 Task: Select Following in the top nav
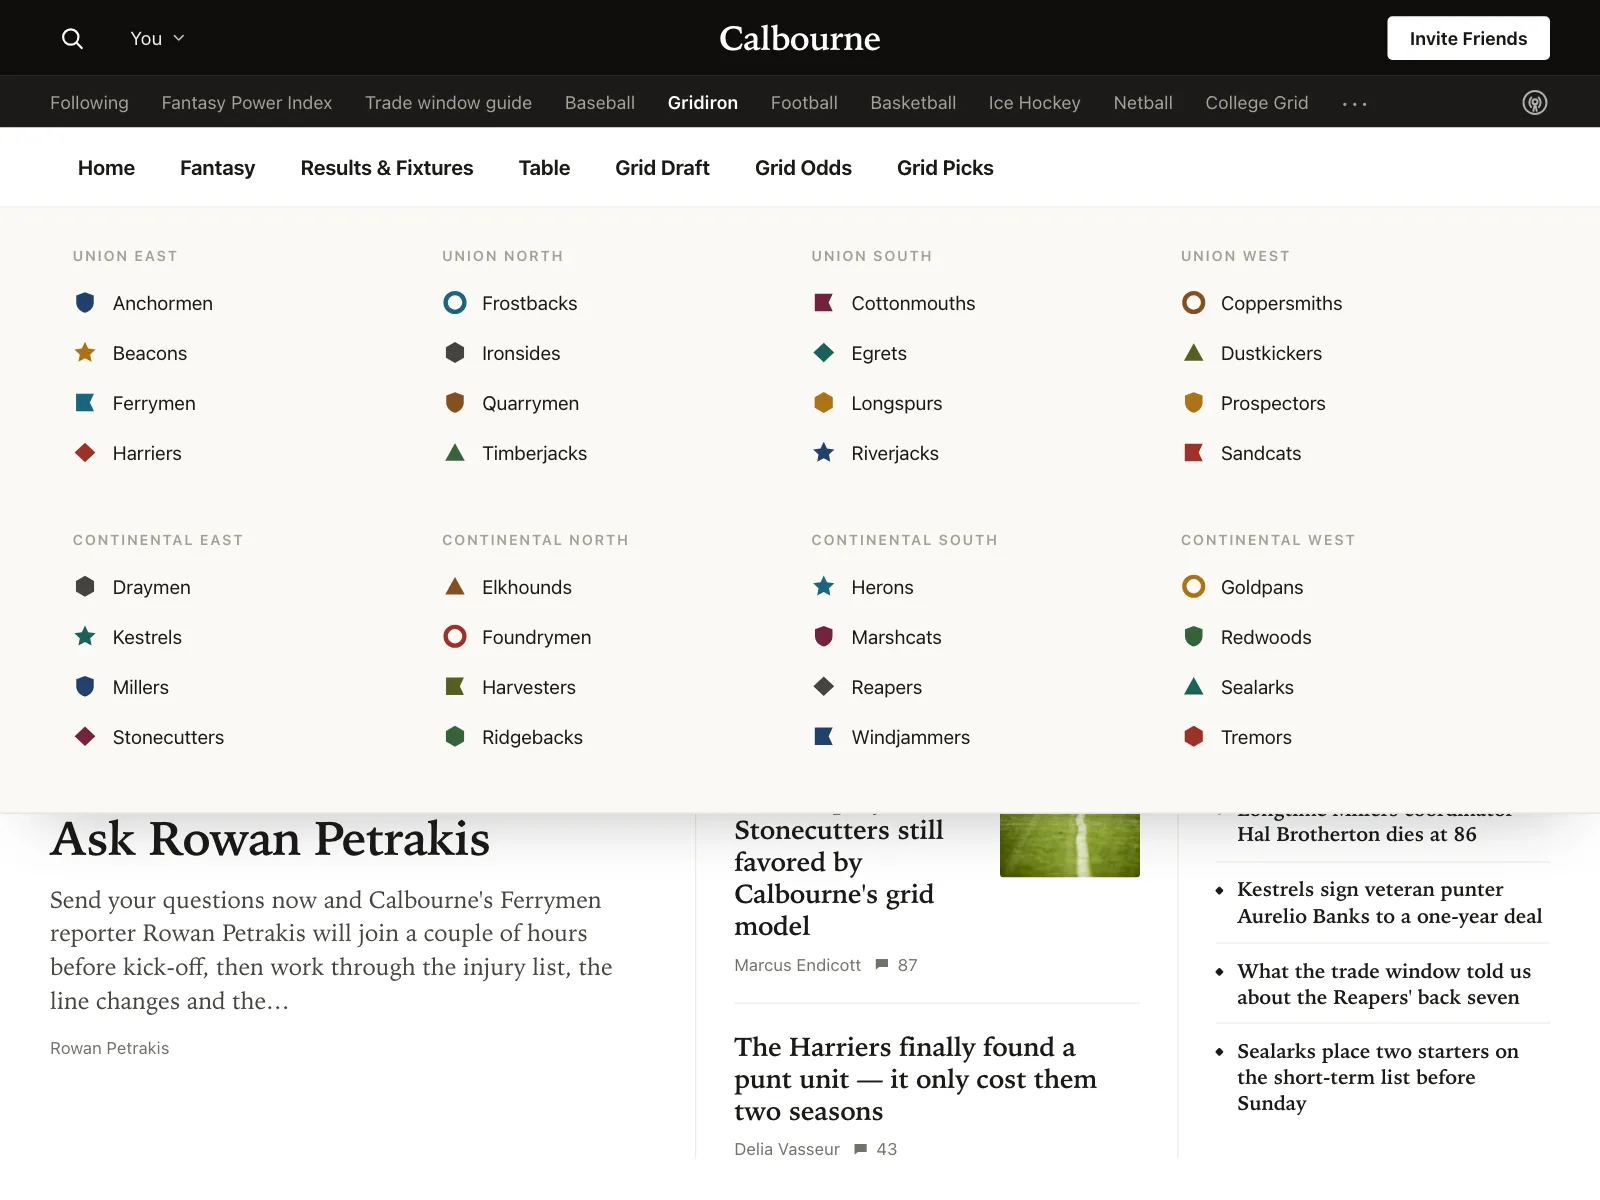pos(89,103)
